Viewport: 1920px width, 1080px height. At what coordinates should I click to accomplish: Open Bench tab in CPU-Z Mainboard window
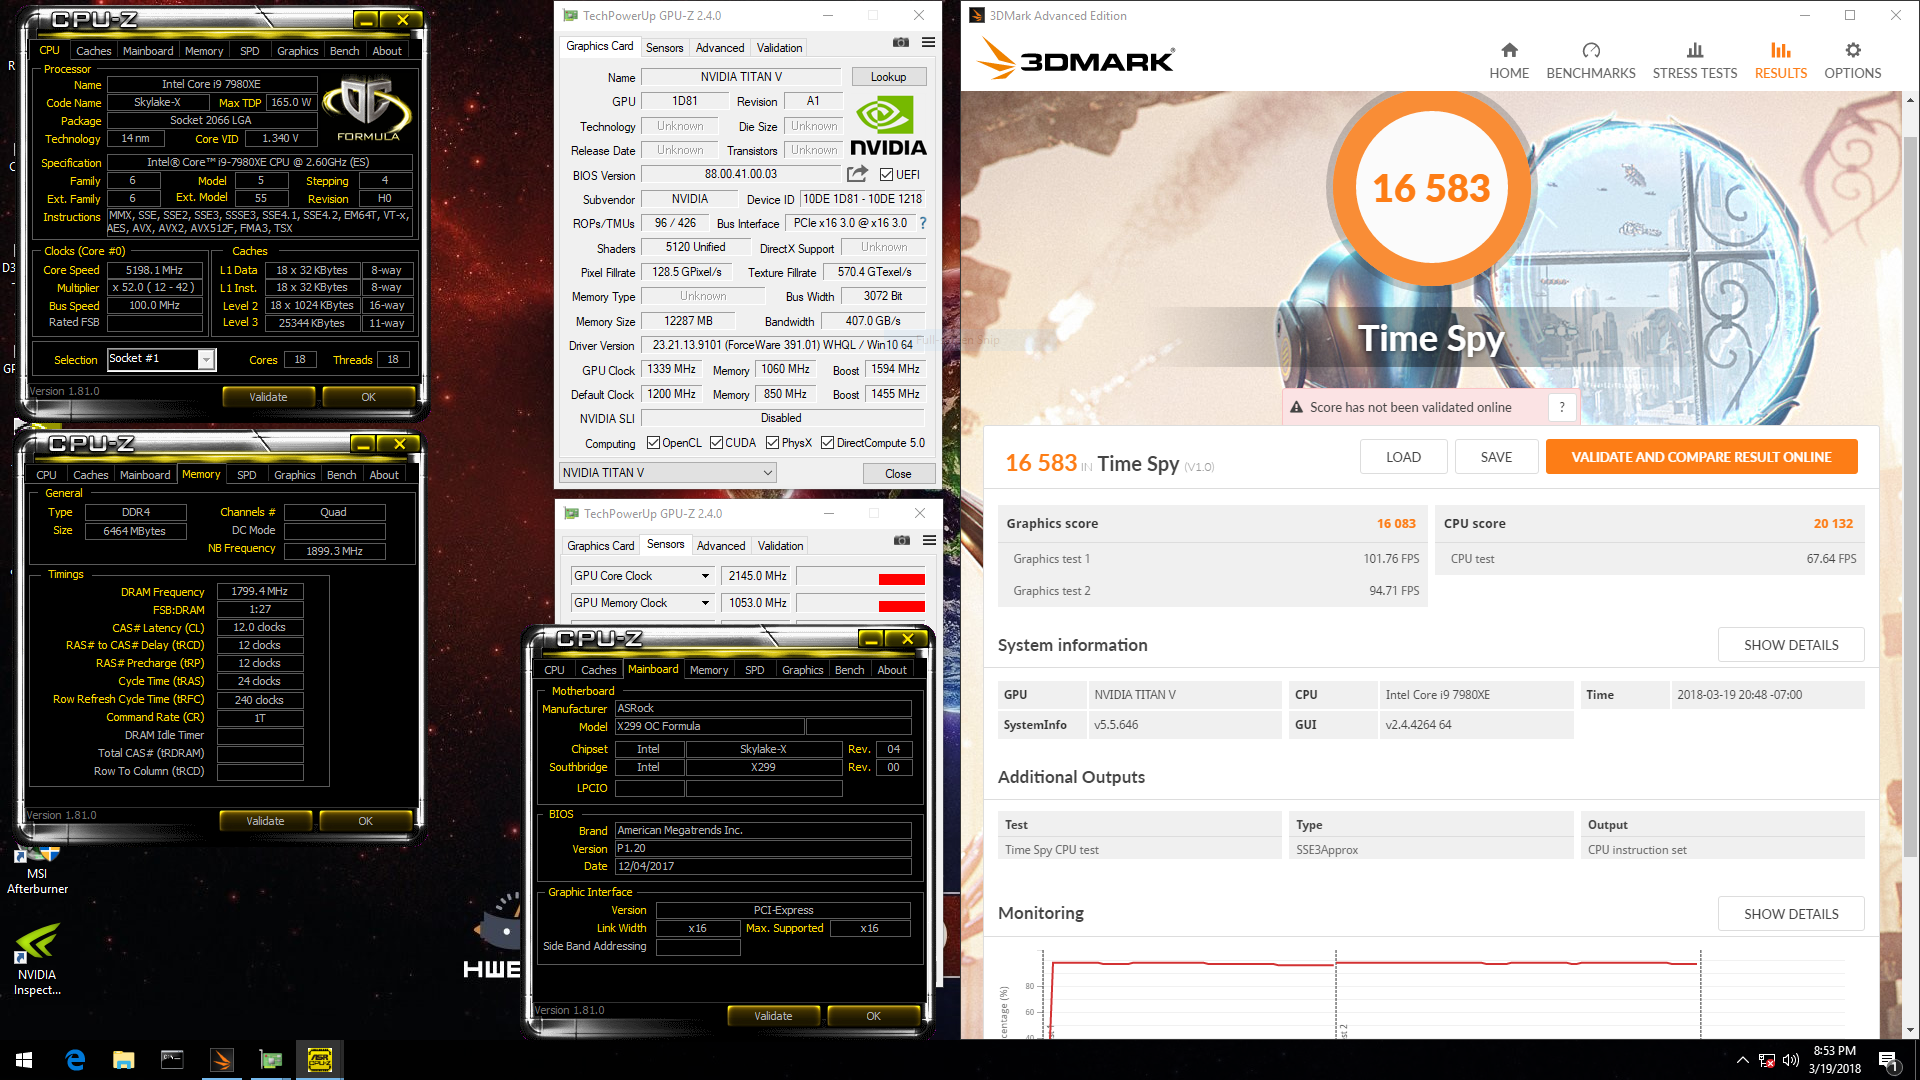tap(849, 670)
